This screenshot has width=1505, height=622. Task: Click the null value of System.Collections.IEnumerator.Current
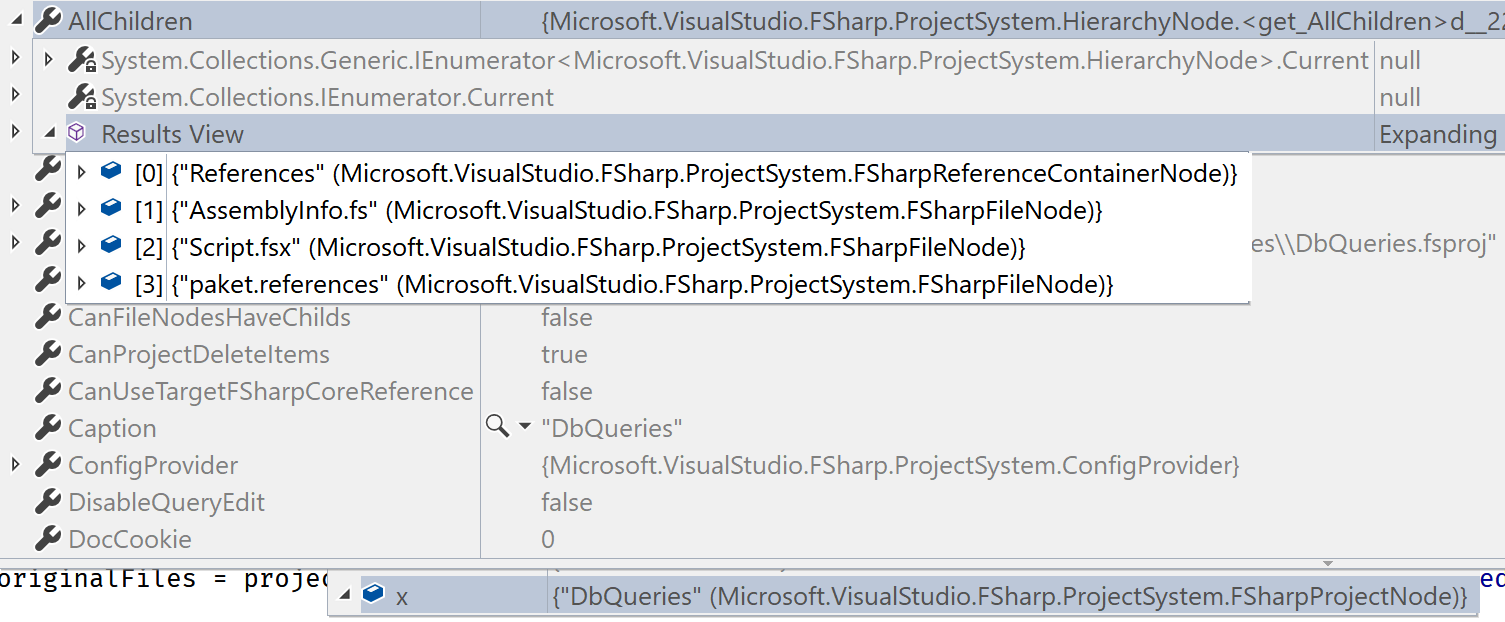pyautogui.click(x=1400, y=98)
